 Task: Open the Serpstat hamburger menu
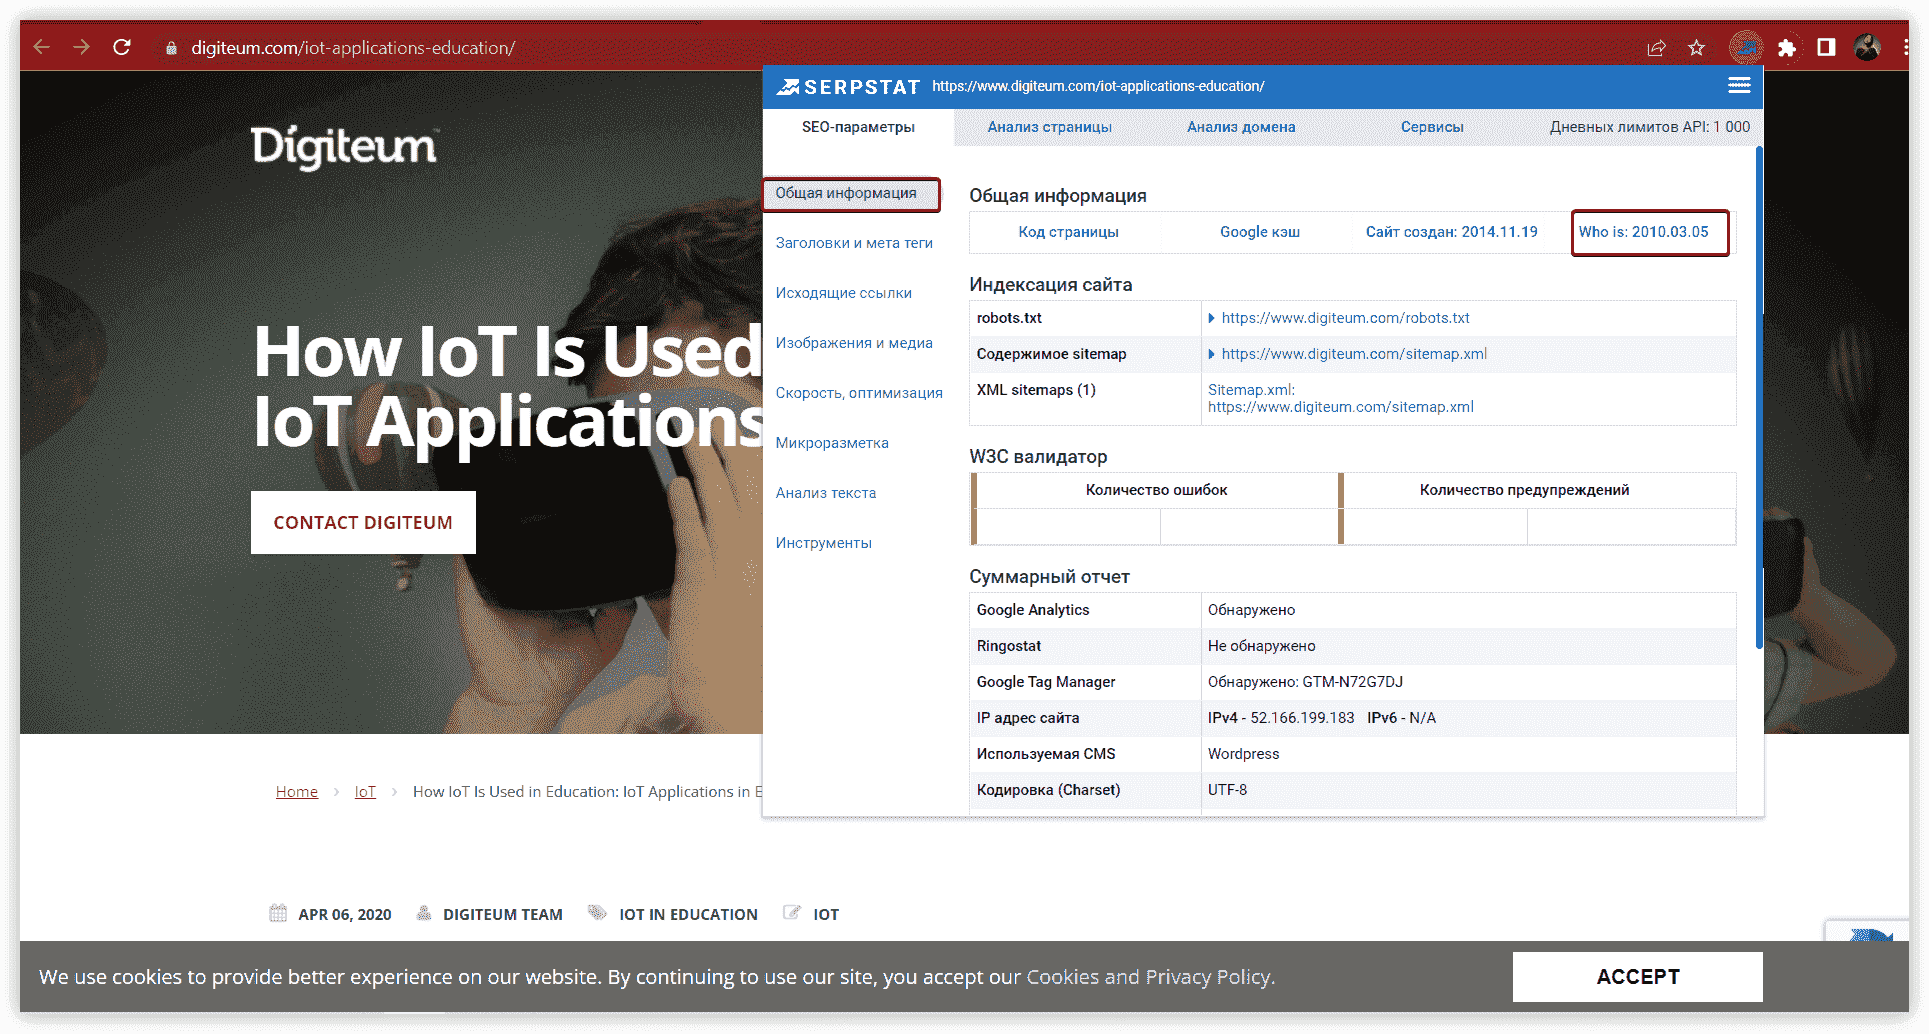tap(1739, 86)
